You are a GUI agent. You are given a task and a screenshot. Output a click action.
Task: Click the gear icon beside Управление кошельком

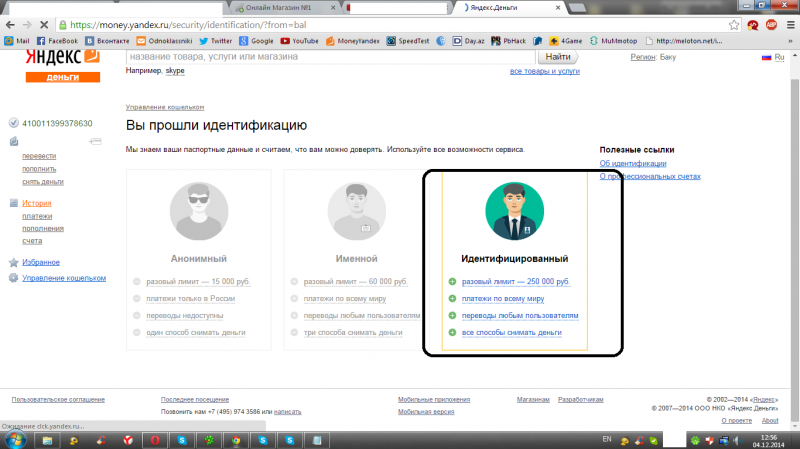pyautogui.click(x=14, y=278)
